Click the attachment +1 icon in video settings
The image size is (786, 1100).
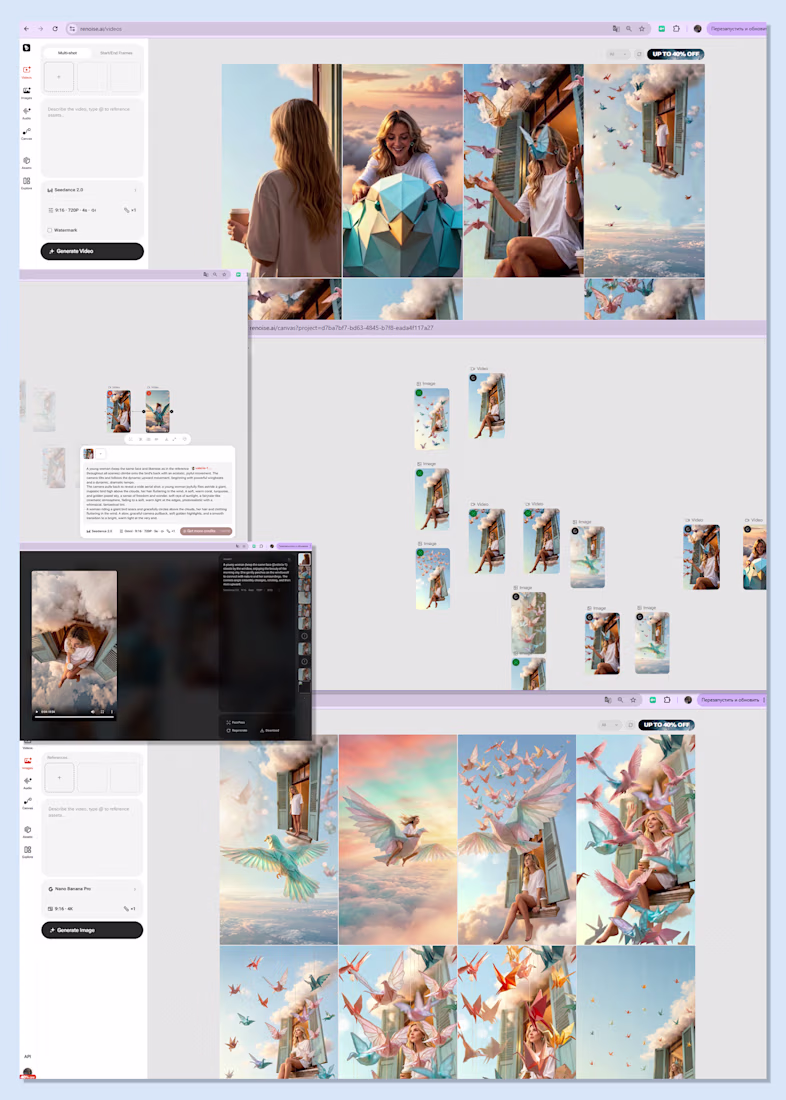pyautogui.click(x=131, y=210)
